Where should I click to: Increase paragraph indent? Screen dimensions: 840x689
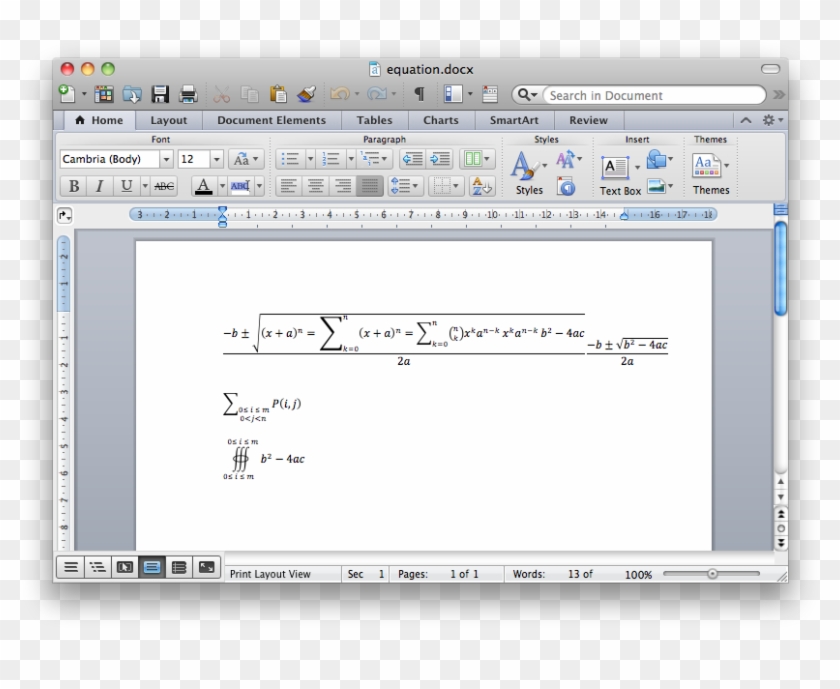tap(439, 159)
